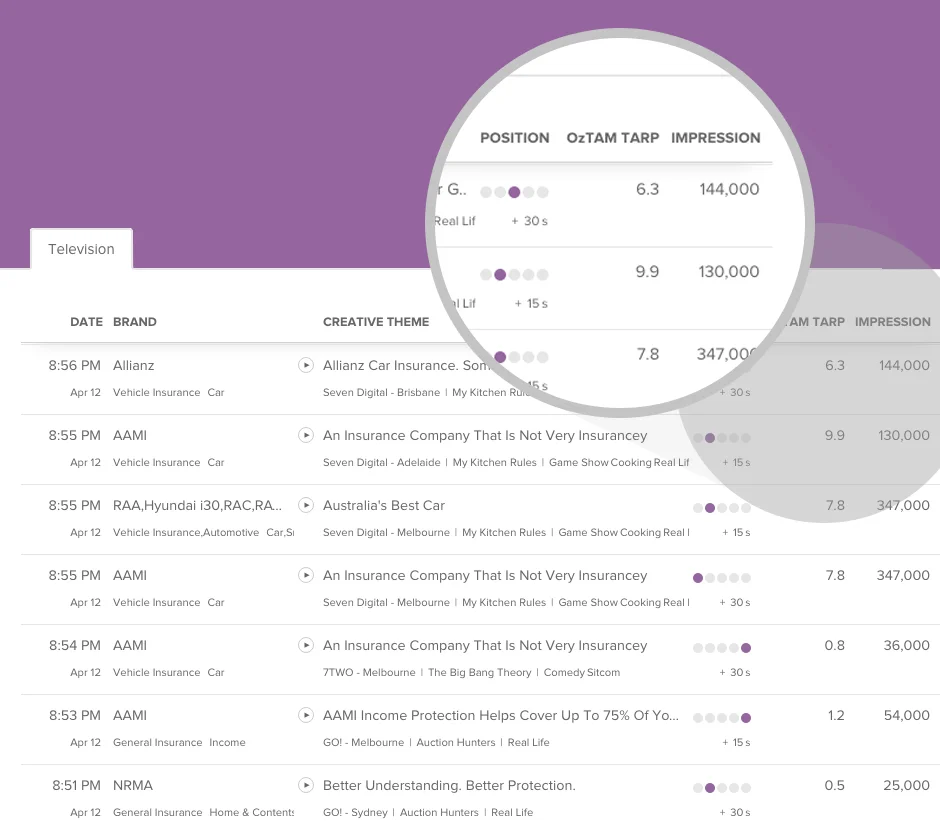The height and width of the screenshot is (827, 940).
Task: Click the 7TWO - Melbourne channel label
Action: [369, 672]
